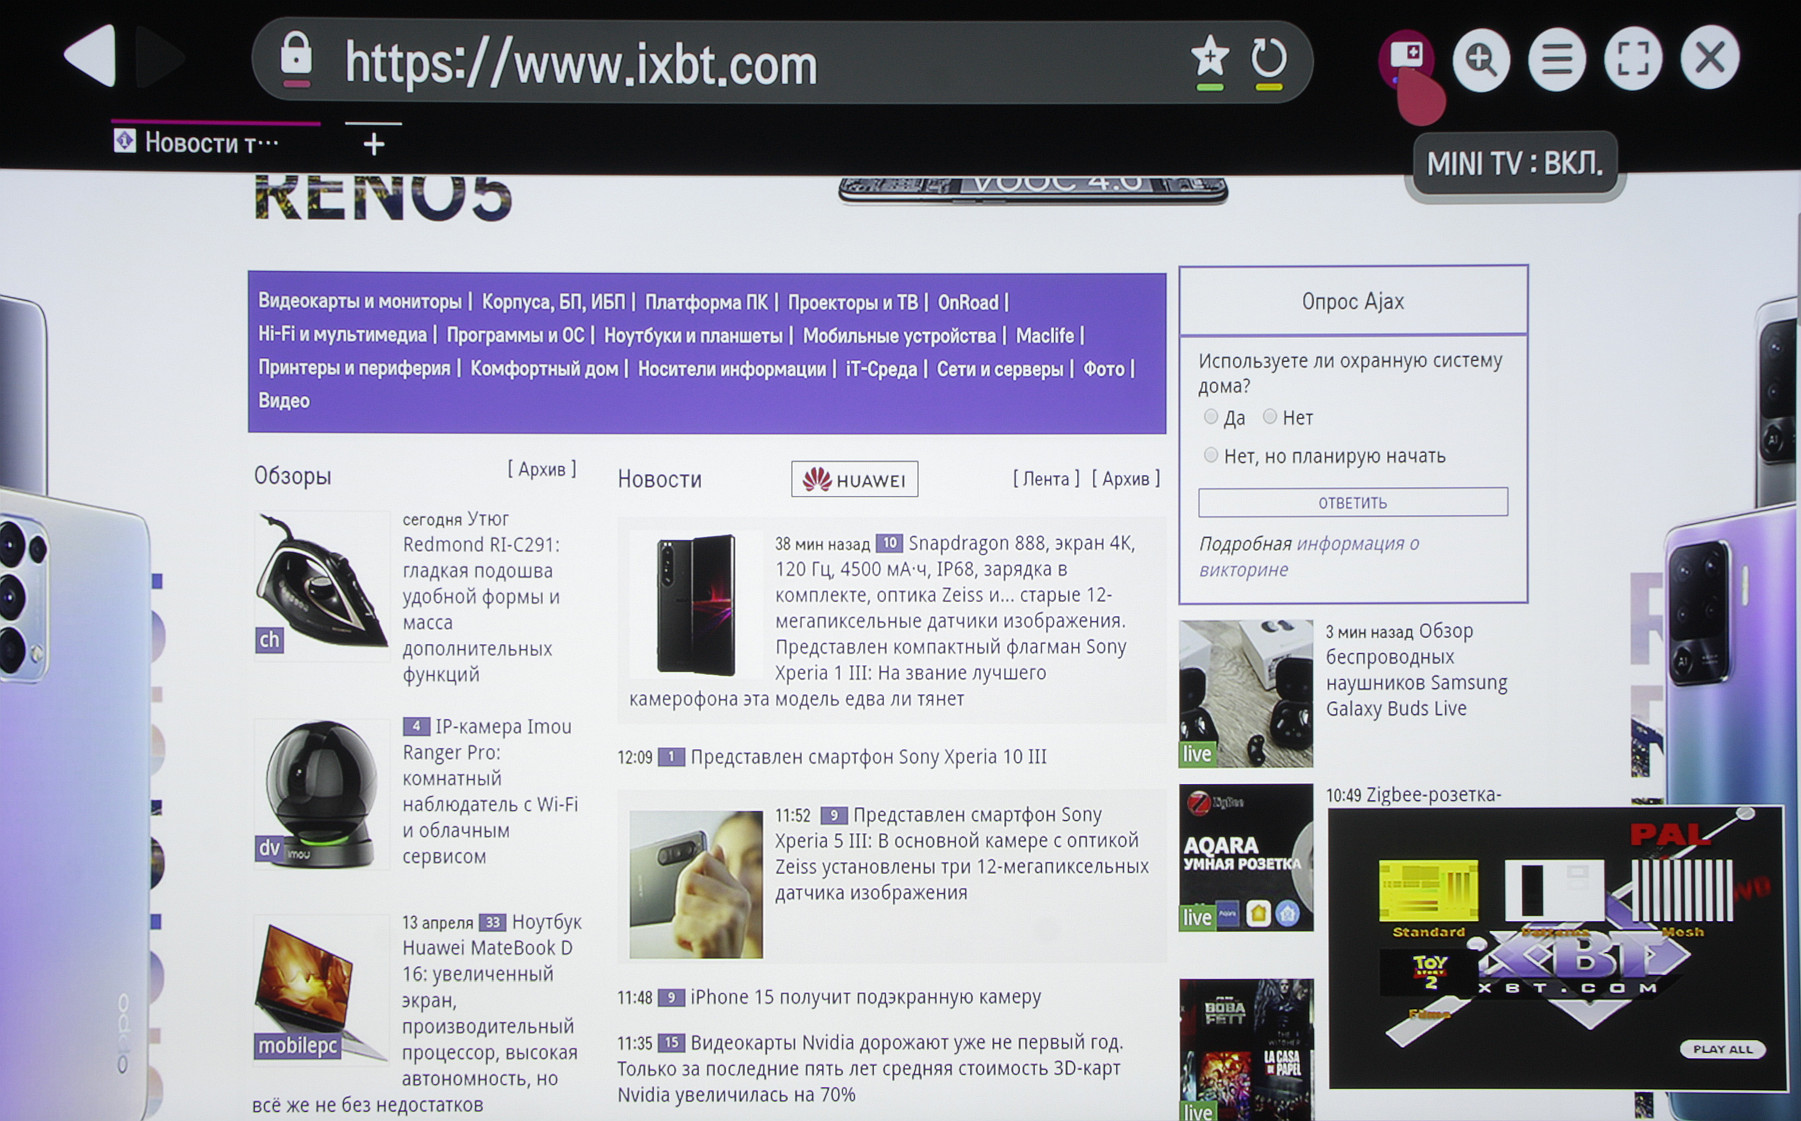
Task: Open the Видео section
Action: 284,401
